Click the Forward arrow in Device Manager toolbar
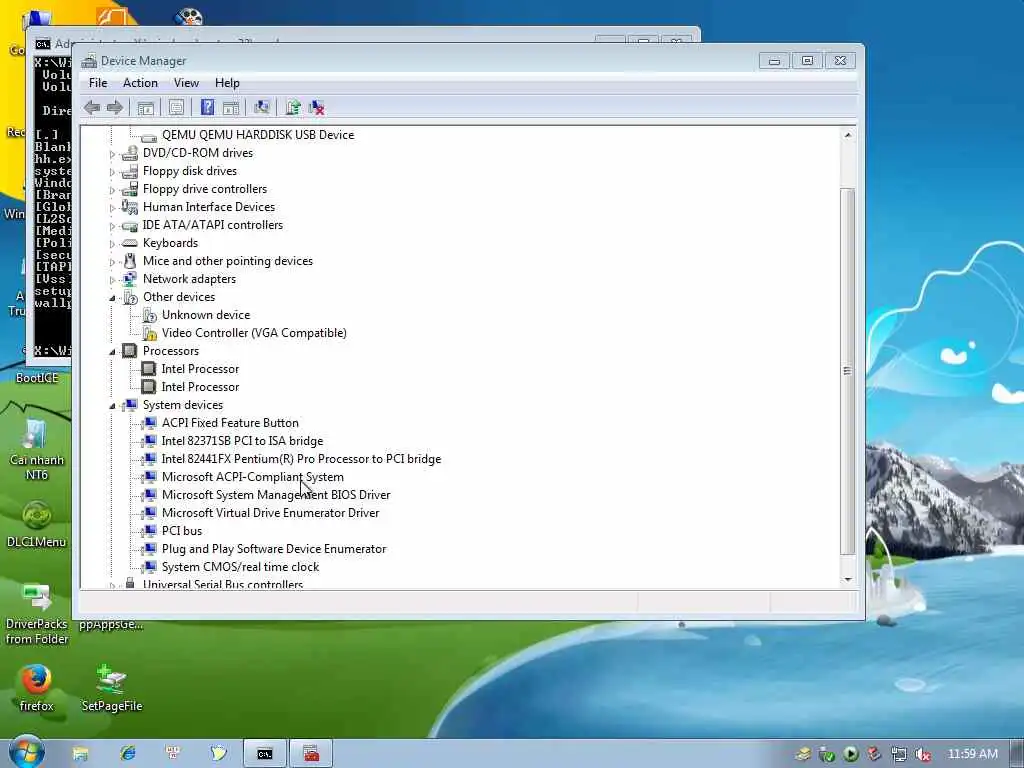This screenshot has height=768, width=1024. click(x=115, y=108)
